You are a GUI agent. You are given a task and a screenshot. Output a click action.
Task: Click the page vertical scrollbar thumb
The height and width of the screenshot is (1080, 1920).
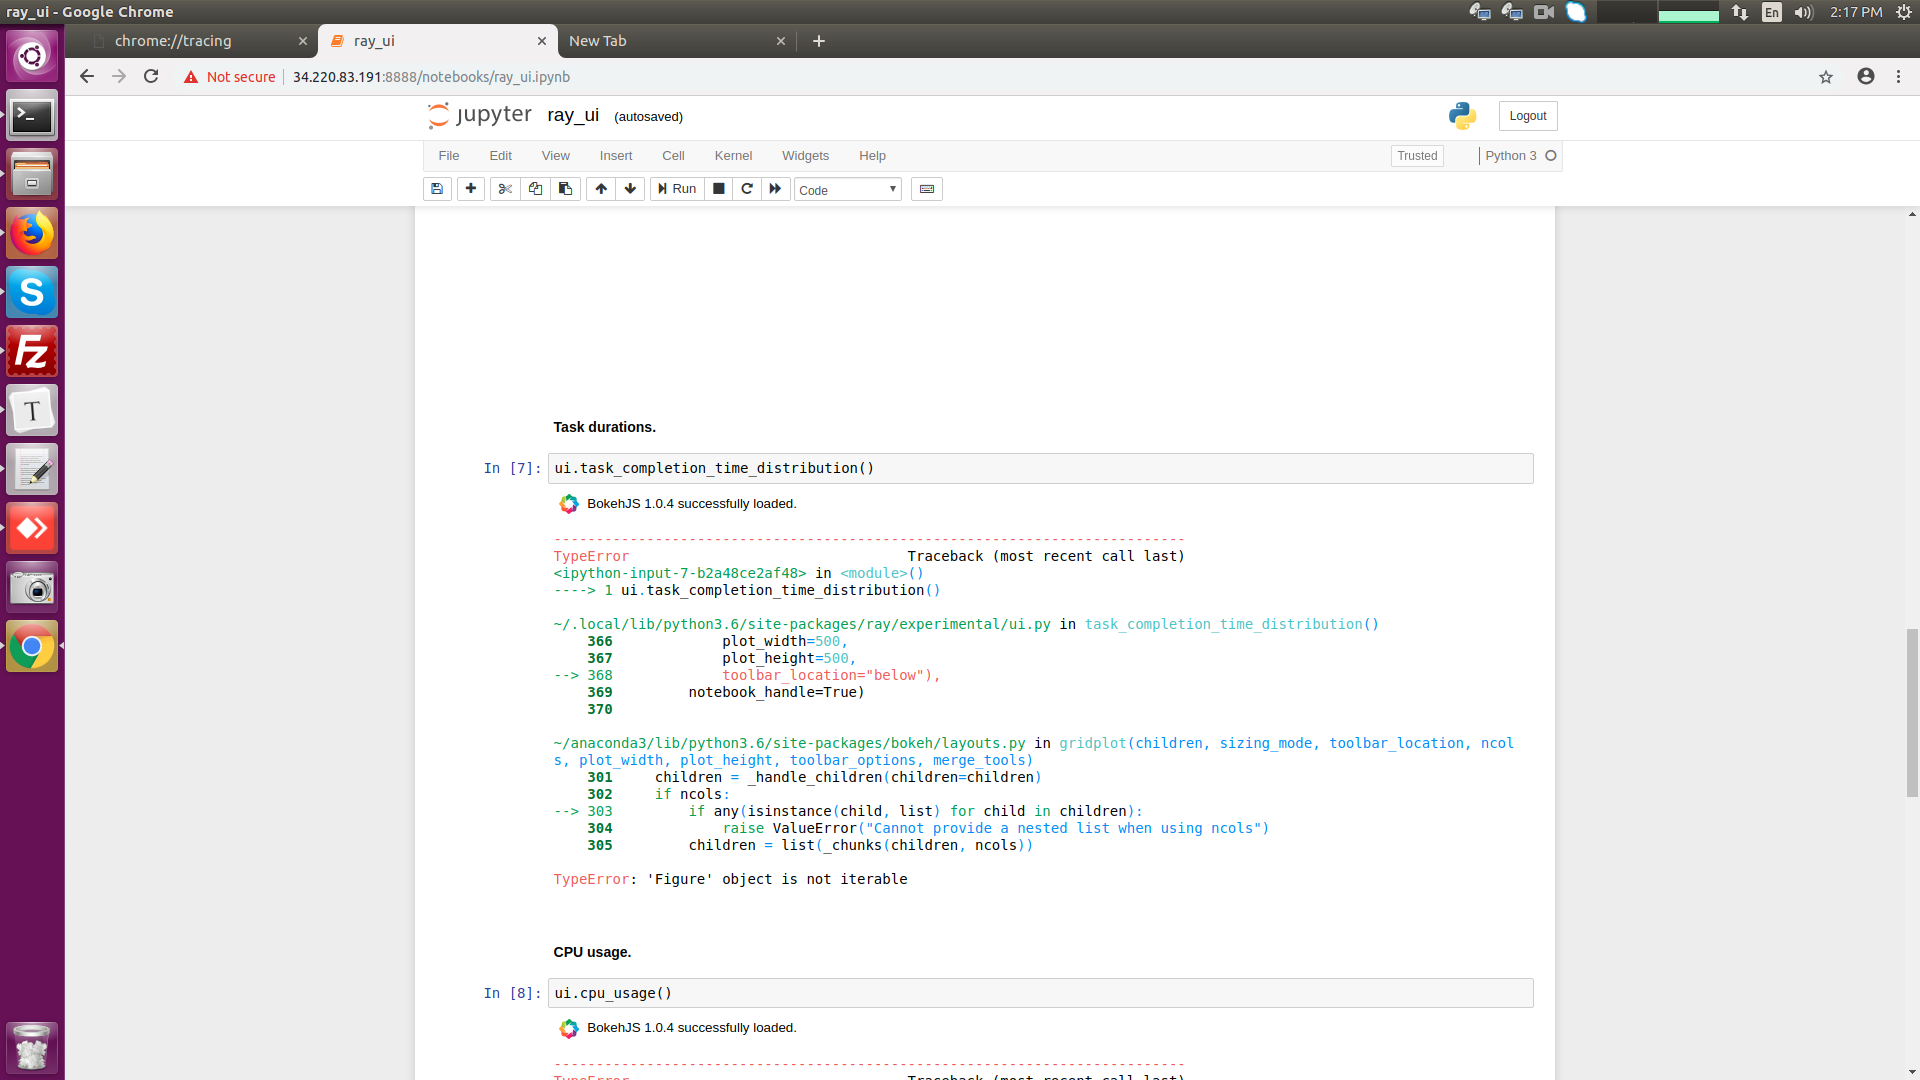[1912, 712]
